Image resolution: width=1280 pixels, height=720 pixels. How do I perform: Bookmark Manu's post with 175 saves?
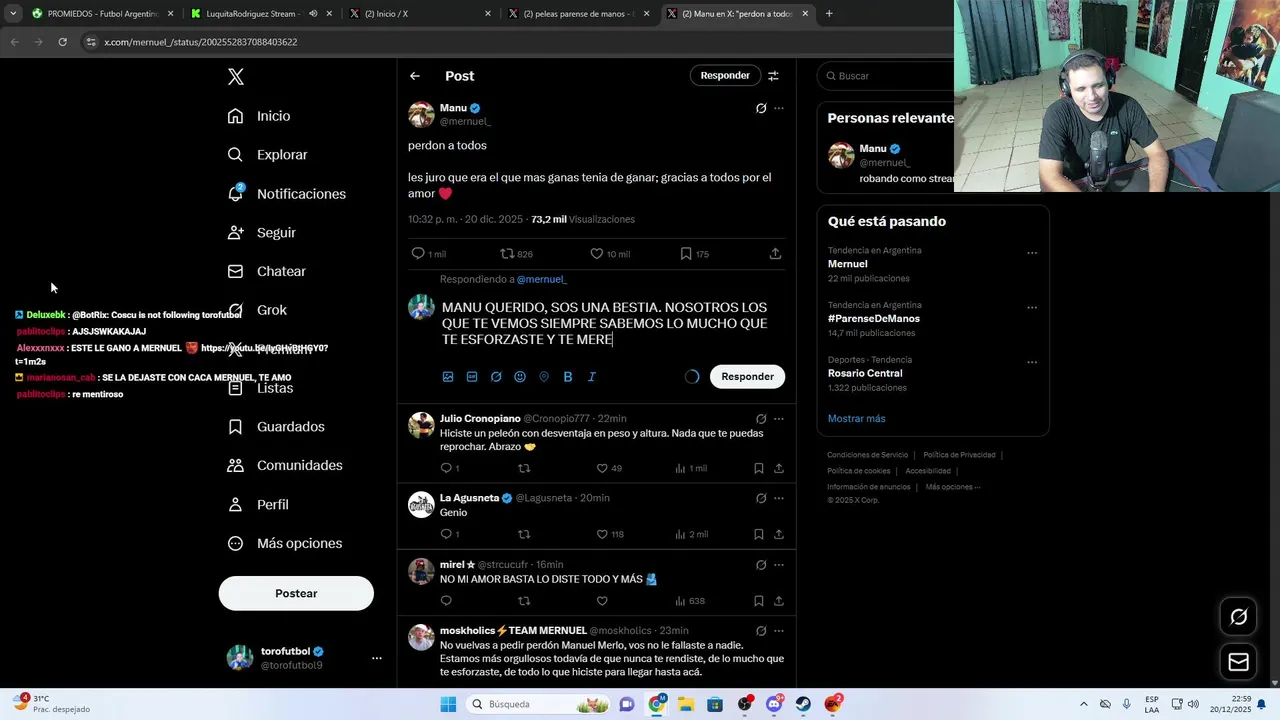coord(695,254)
